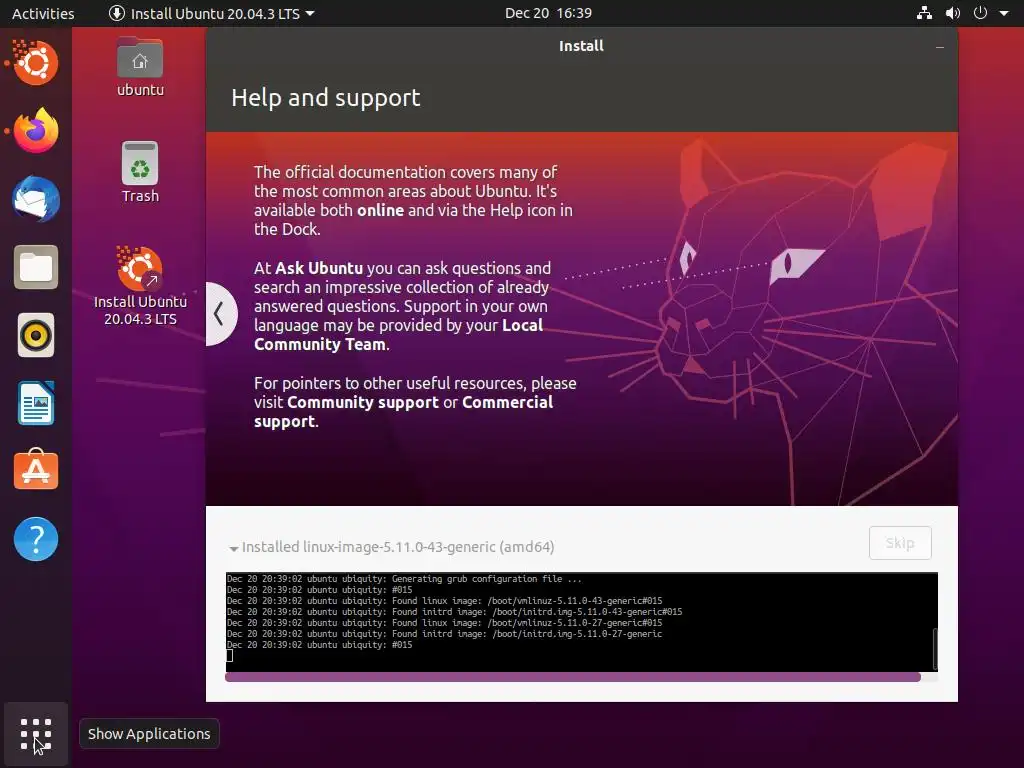Screen dimensions: 1024x768
Task: Open the Help icon in dock
Action: pos(36,539)
